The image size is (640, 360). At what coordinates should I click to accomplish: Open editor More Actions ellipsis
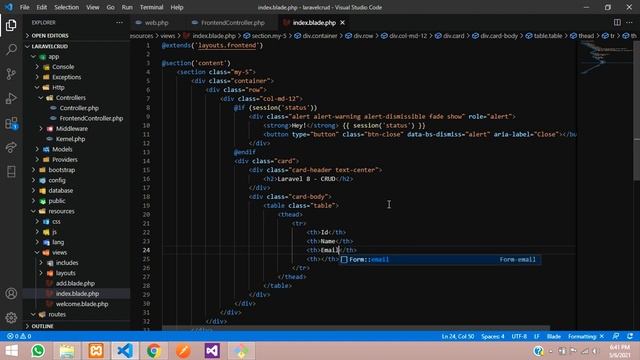pos(629,22)
